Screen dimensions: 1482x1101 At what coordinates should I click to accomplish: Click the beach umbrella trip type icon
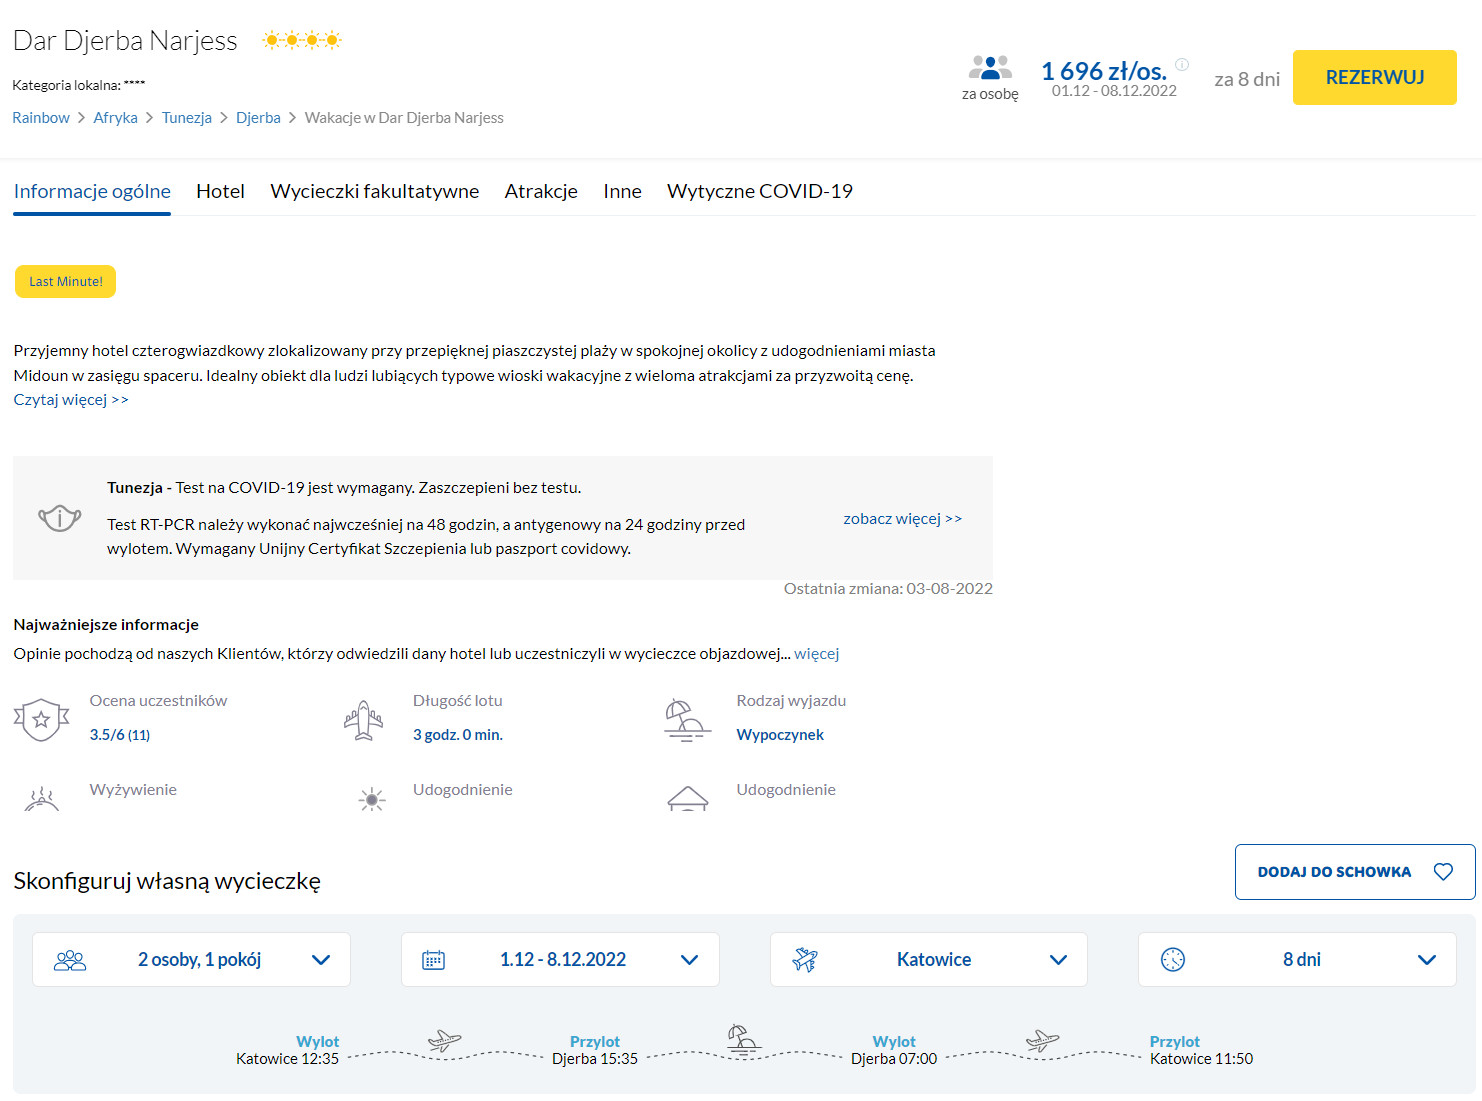click(x=687, y=719)
